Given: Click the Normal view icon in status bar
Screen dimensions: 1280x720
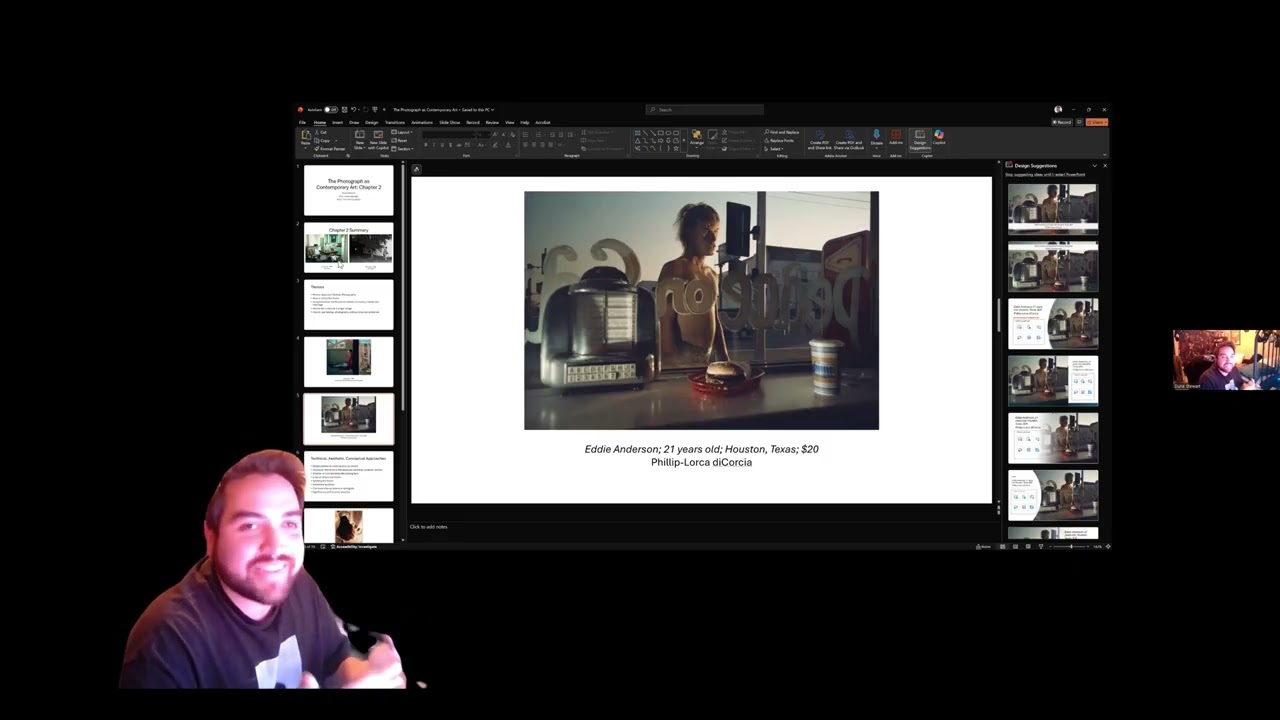Looking at the screenshot, I should coord(1002,547).
